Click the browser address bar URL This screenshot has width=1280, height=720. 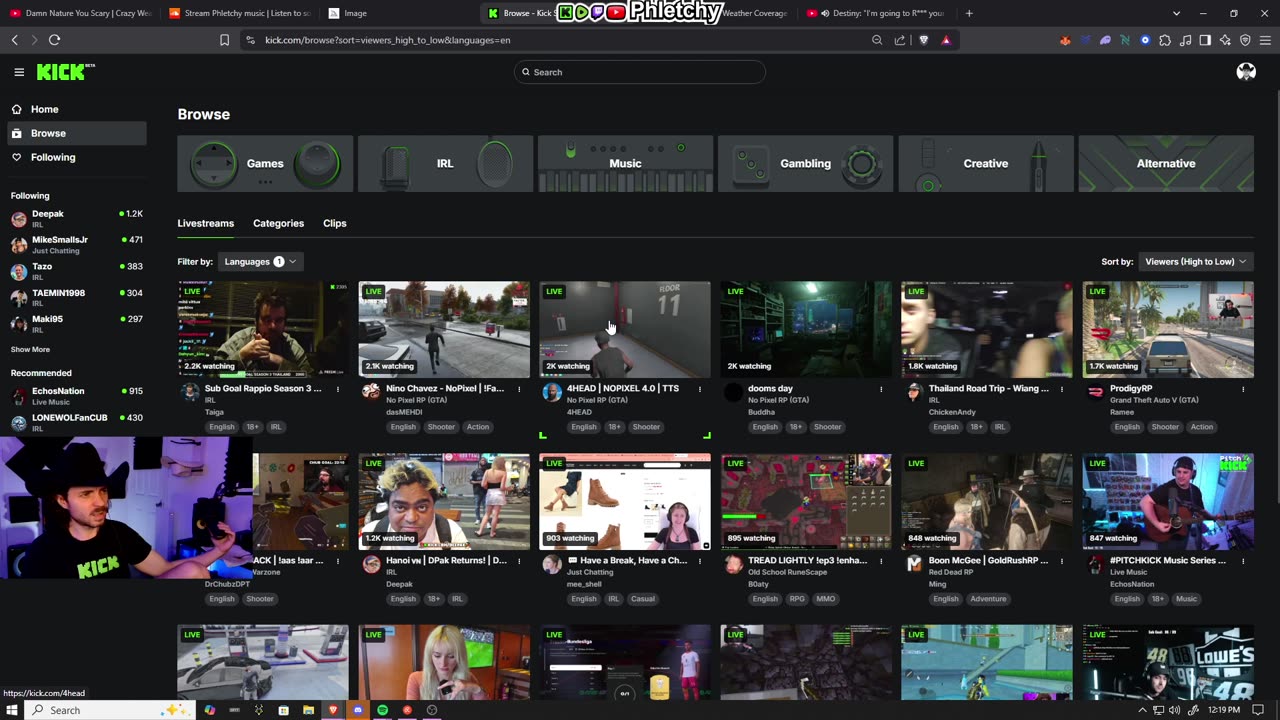pyautogui.click(x=388, y=40)
